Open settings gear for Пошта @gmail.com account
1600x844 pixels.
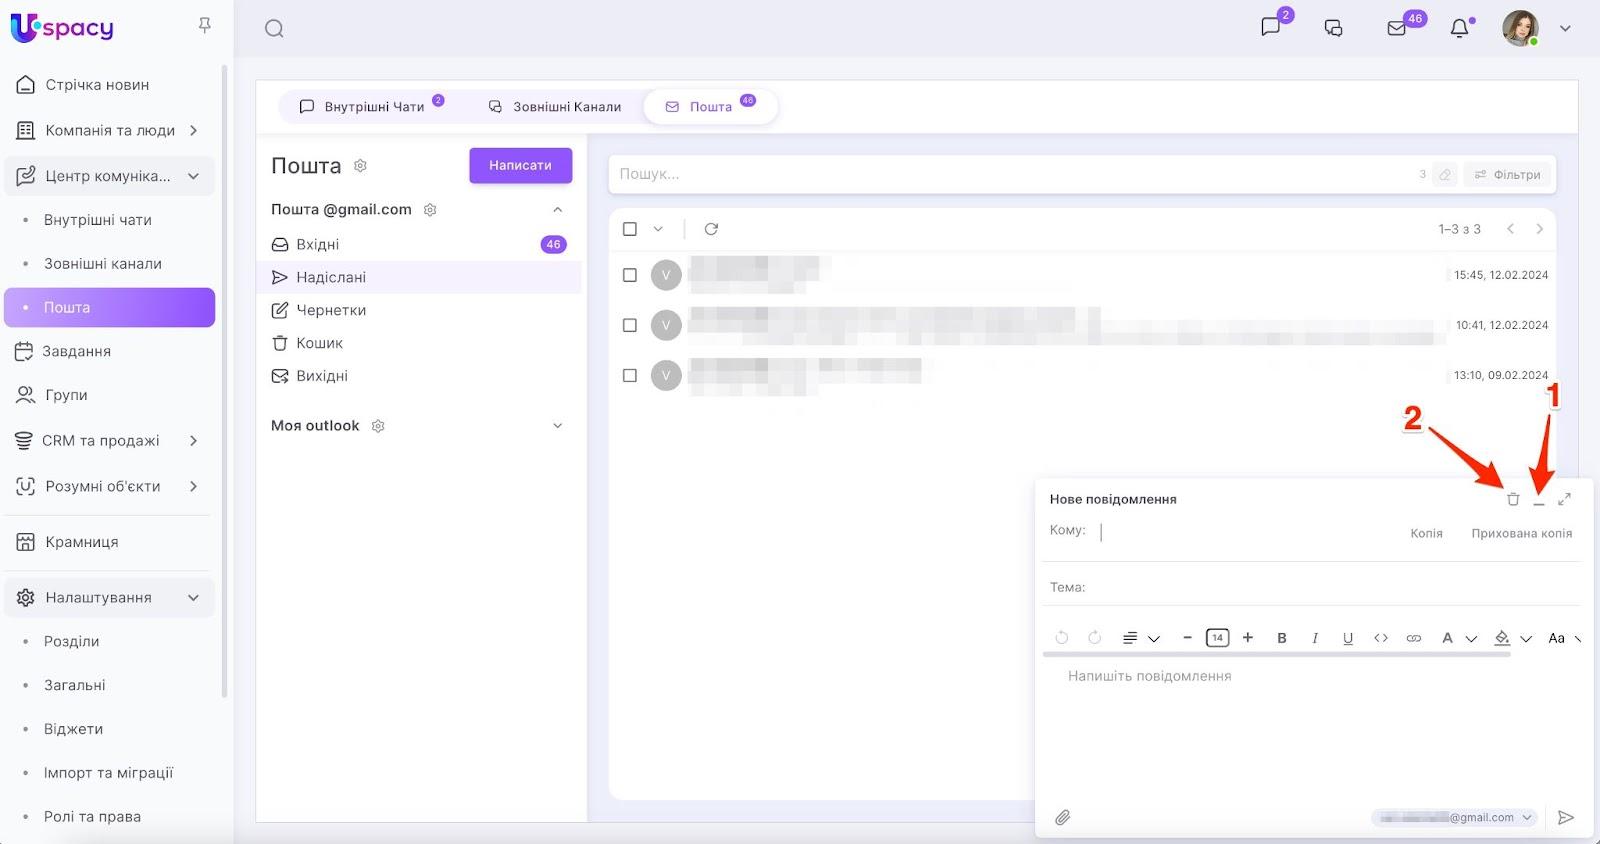pyautogui.click(x=430, y=210)
